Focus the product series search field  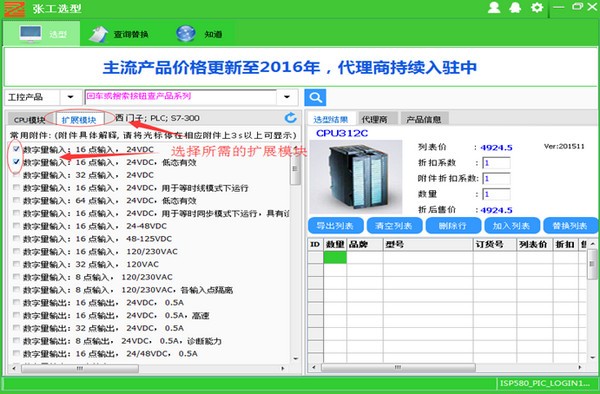pos(180,97)
